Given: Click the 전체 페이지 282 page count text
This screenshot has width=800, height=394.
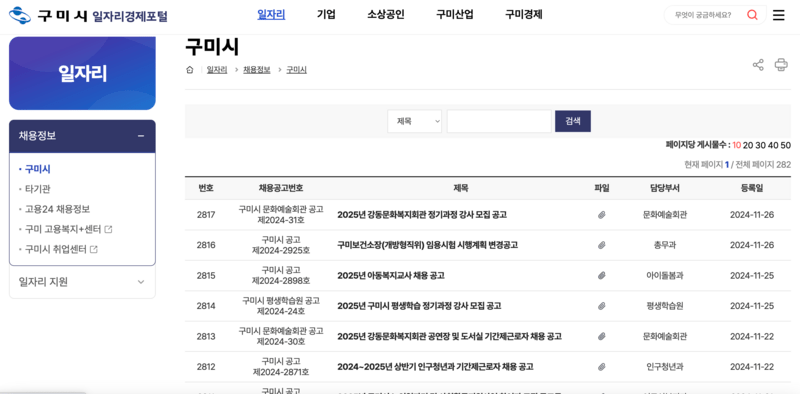Looking at the screenshot, I should tap(763, 165).
